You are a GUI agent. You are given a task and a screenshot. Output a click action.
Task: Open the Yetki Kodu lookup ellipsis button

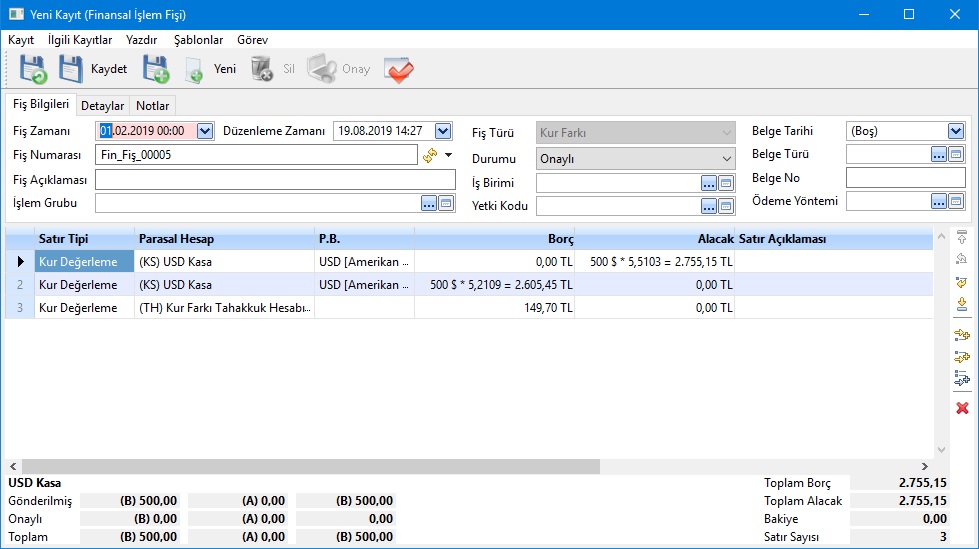(708, 206)
